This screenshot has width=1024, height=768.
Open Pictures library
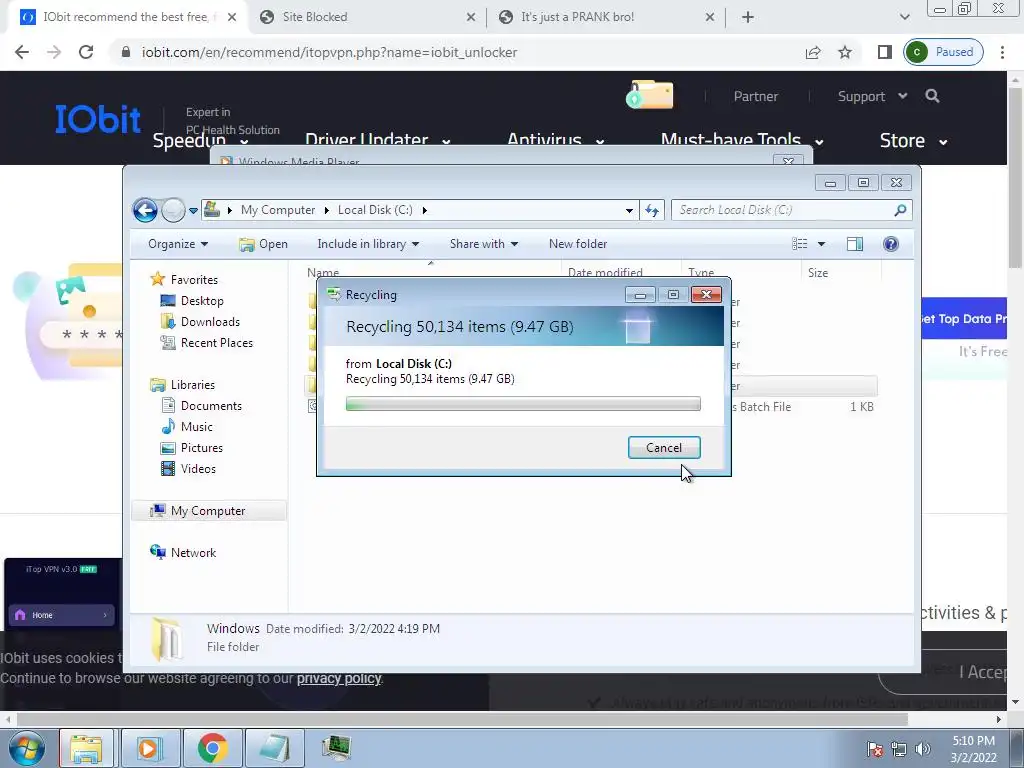pos(201,447)
